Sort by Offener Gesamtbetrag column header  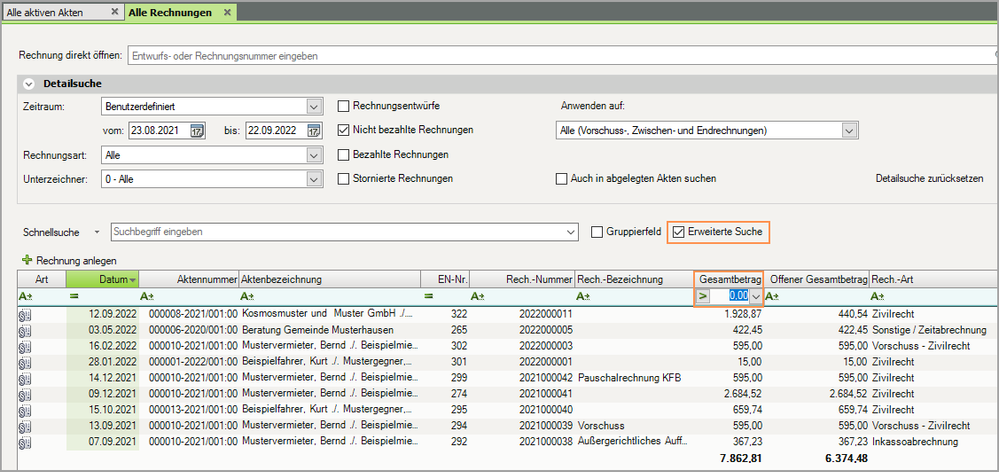coord(817,280)
